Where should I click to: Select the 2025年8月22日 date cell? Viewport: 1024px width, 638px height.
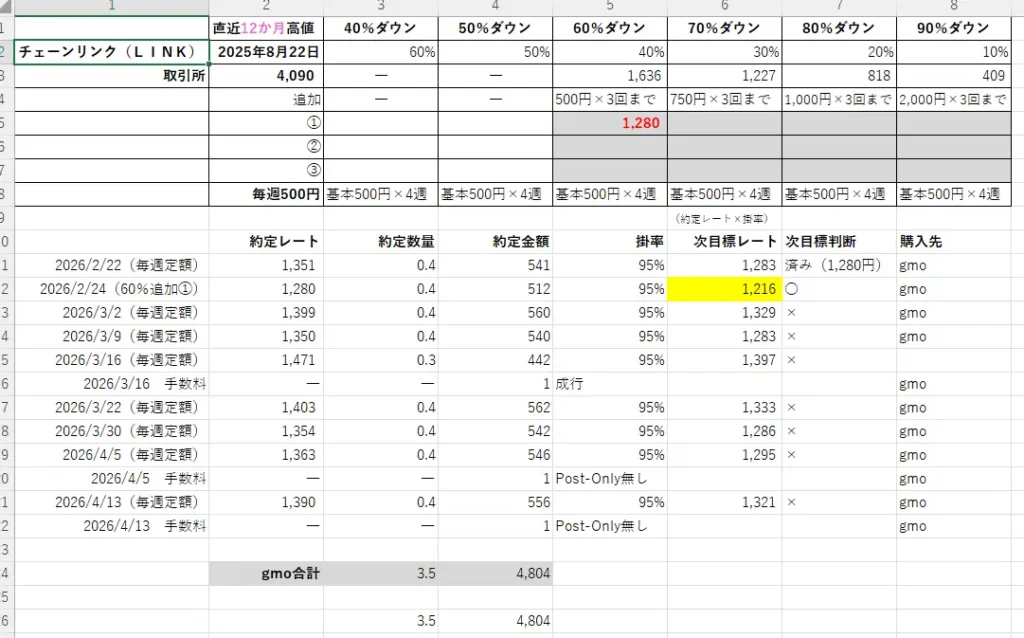click(x=265, y=50)
